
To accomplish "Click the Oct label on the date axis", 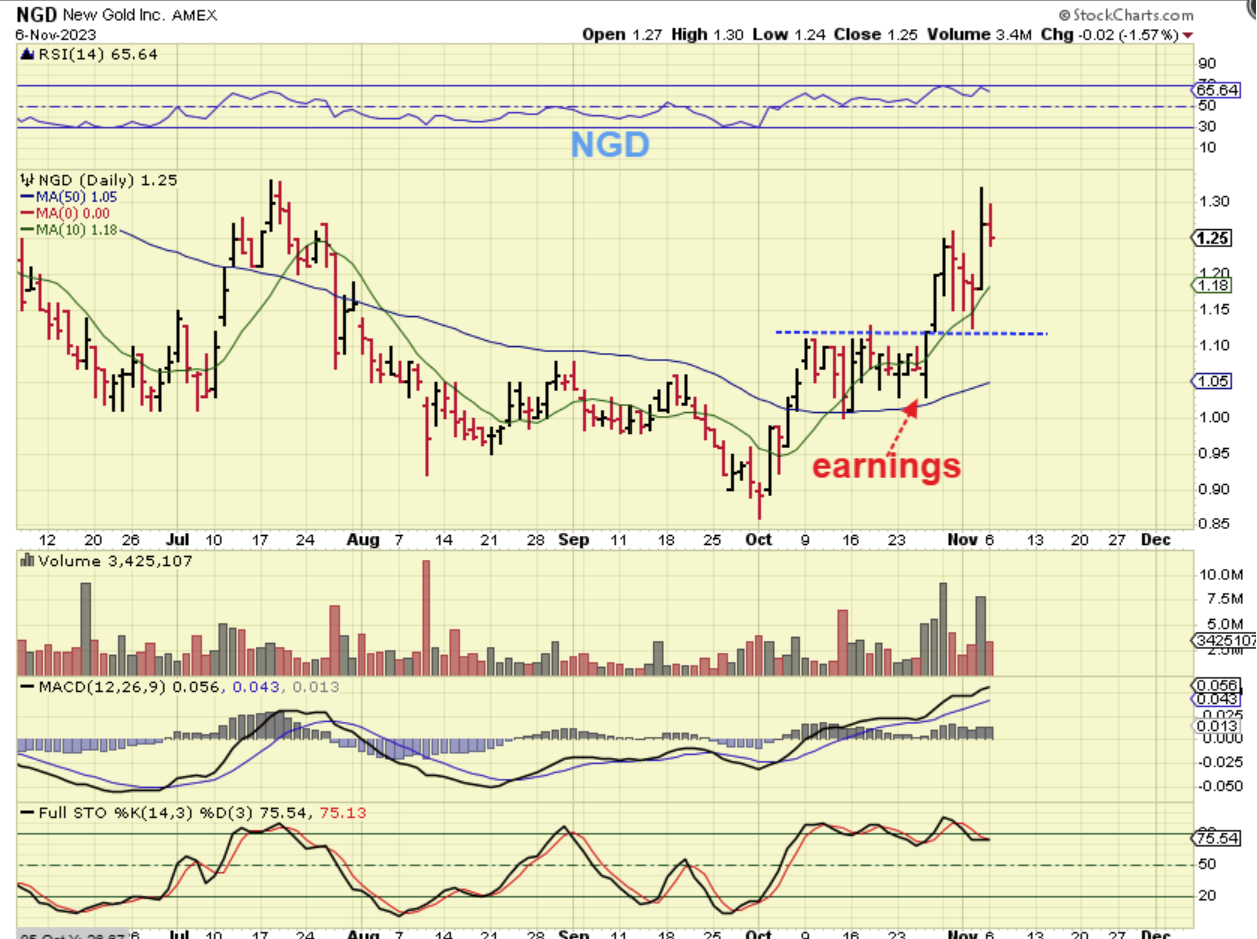I will pos(760,540).
